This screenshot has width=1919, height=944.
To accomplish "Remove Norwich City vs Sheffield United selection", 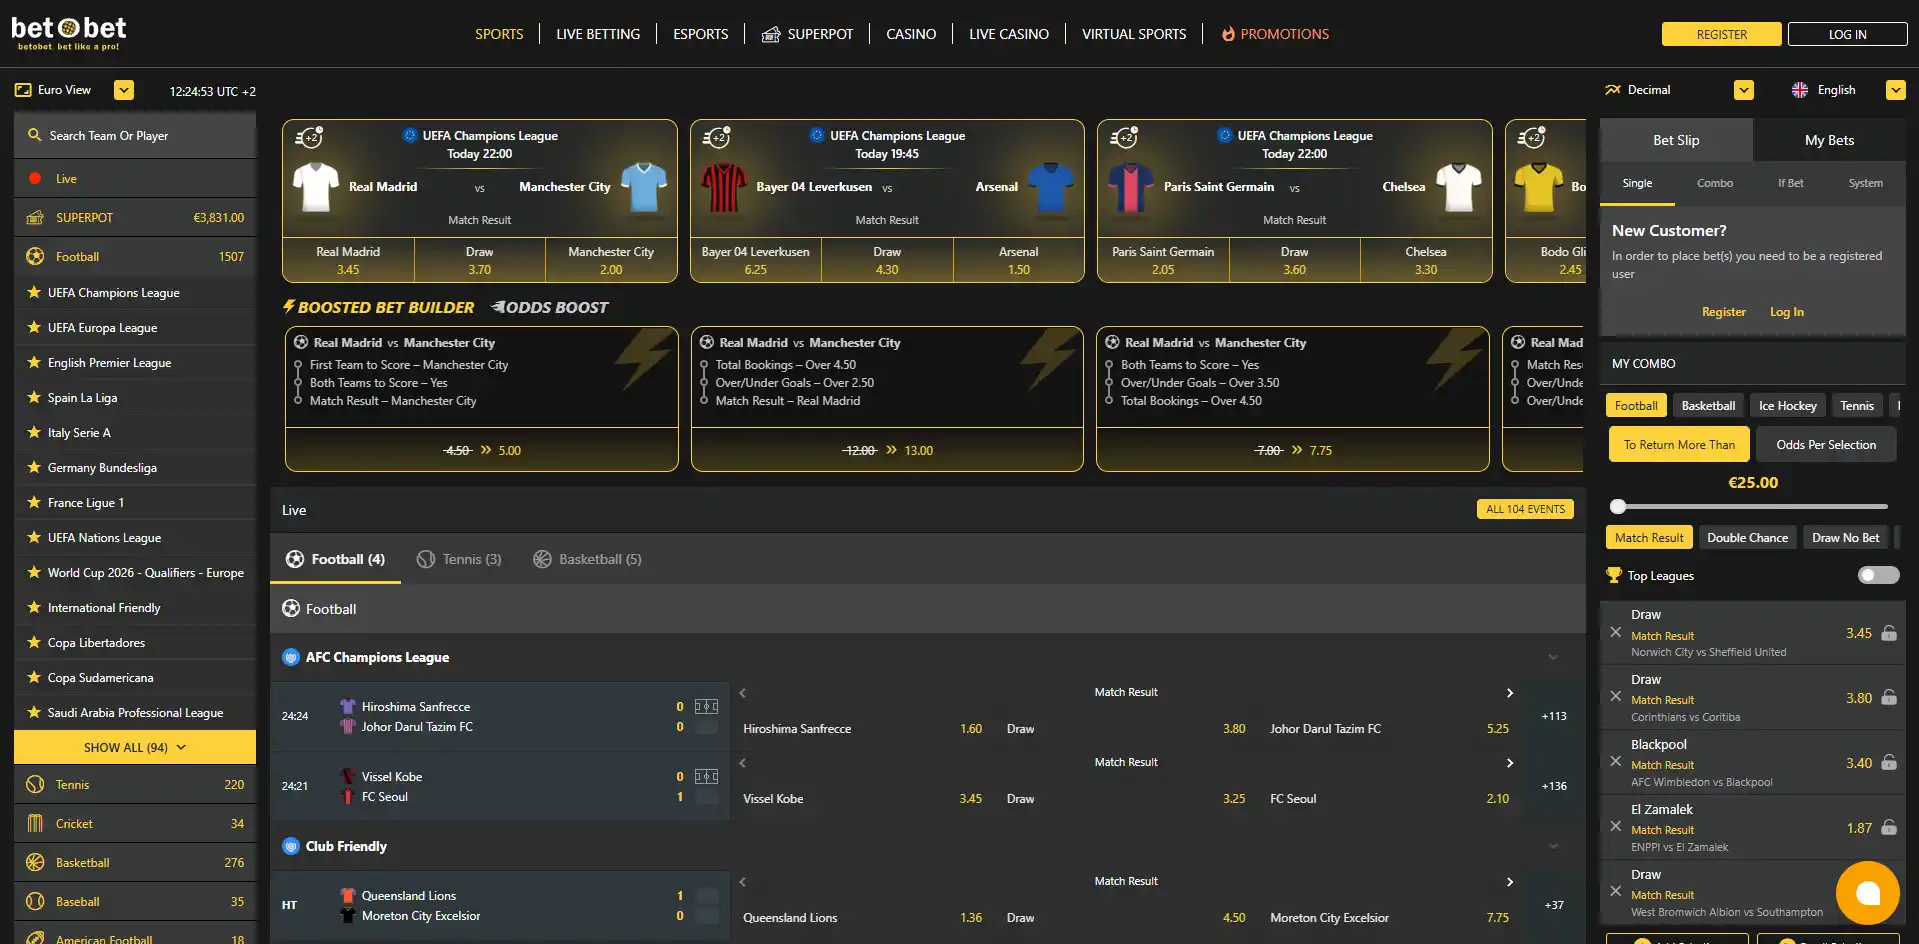I will 1615,632.
